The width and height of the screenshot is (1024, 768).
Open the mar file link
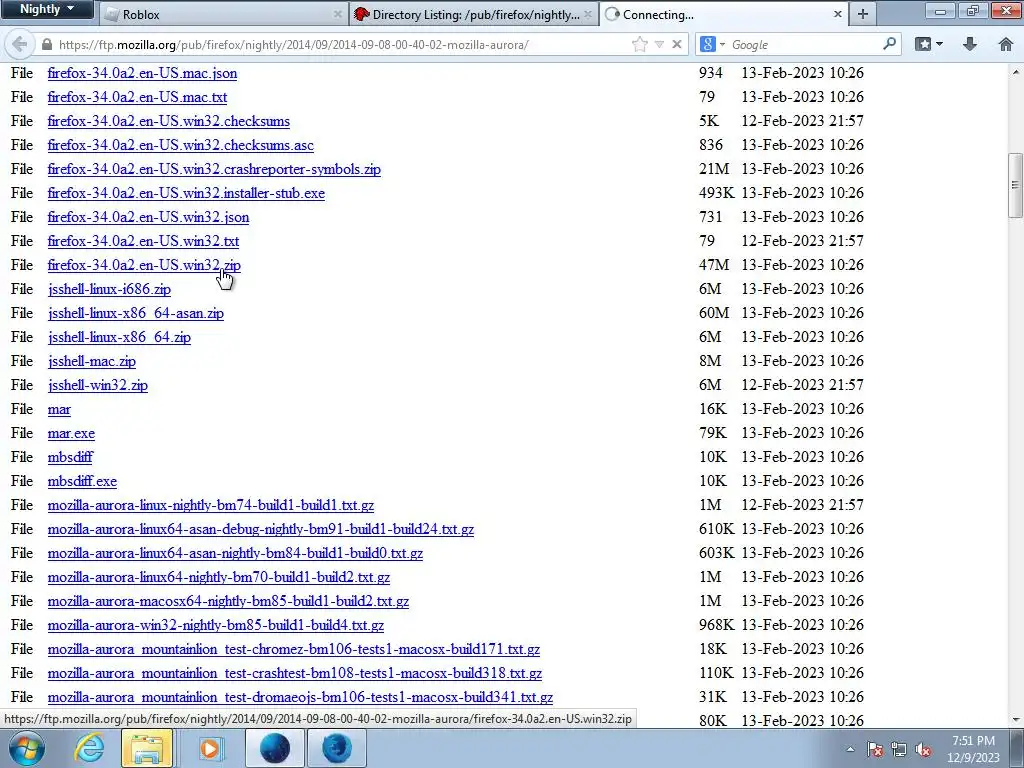point(59,409)
